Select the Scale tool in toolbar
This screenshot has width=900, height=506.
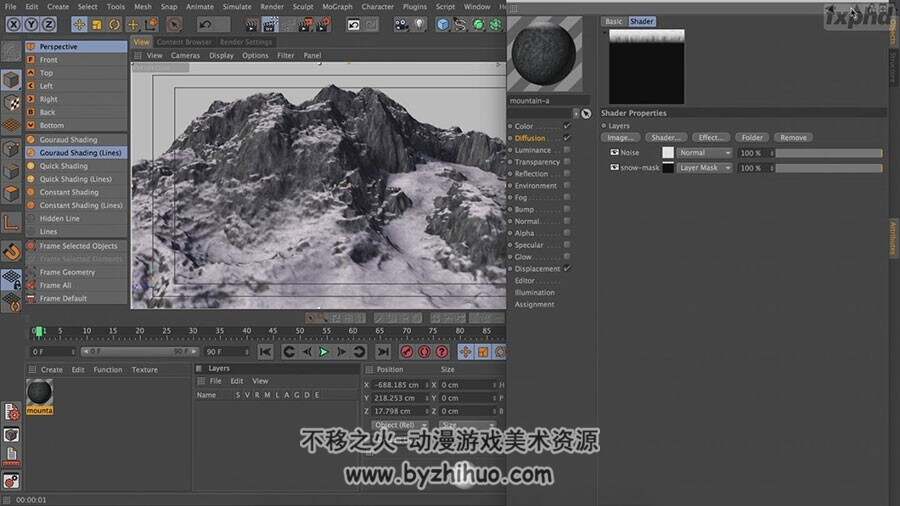97,24
